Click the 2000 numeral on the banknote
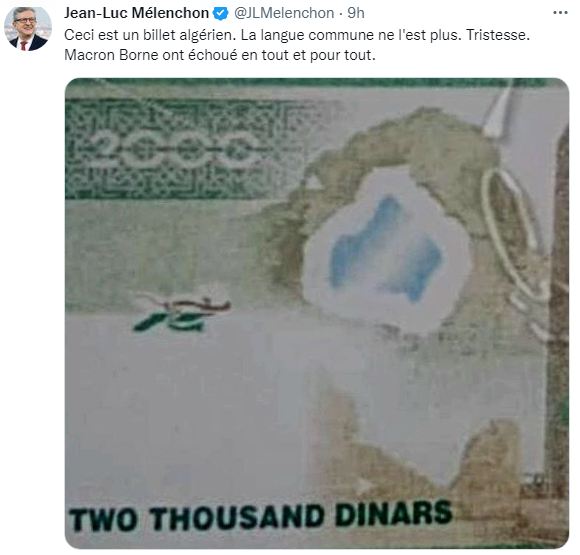This screenshot has width=580, height=555. point(172,150)
